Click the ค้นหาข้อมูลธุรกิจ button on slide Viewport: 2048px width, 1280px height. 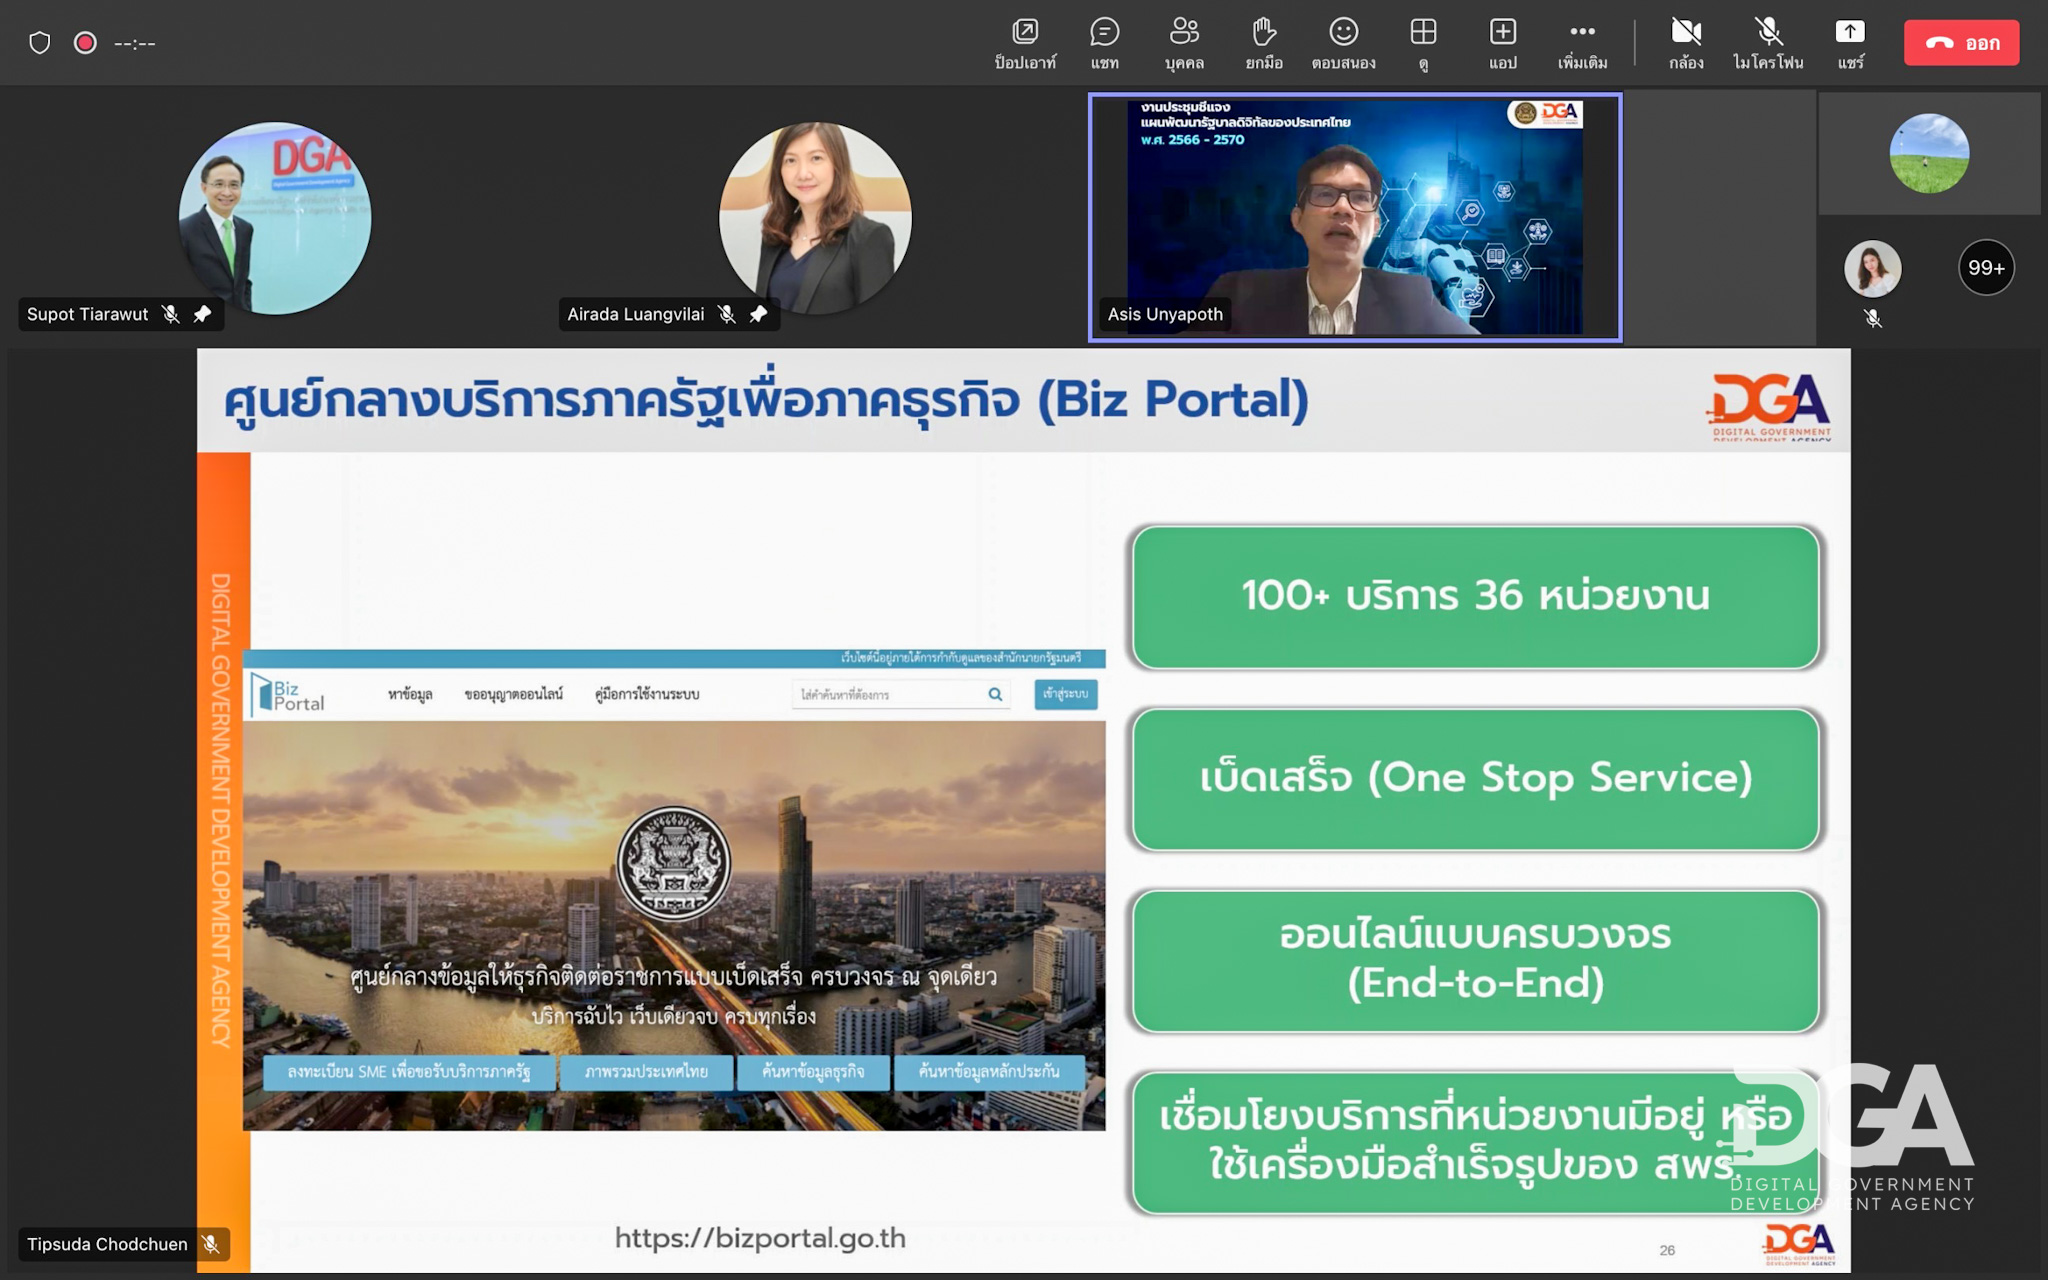click(813, 1072)
